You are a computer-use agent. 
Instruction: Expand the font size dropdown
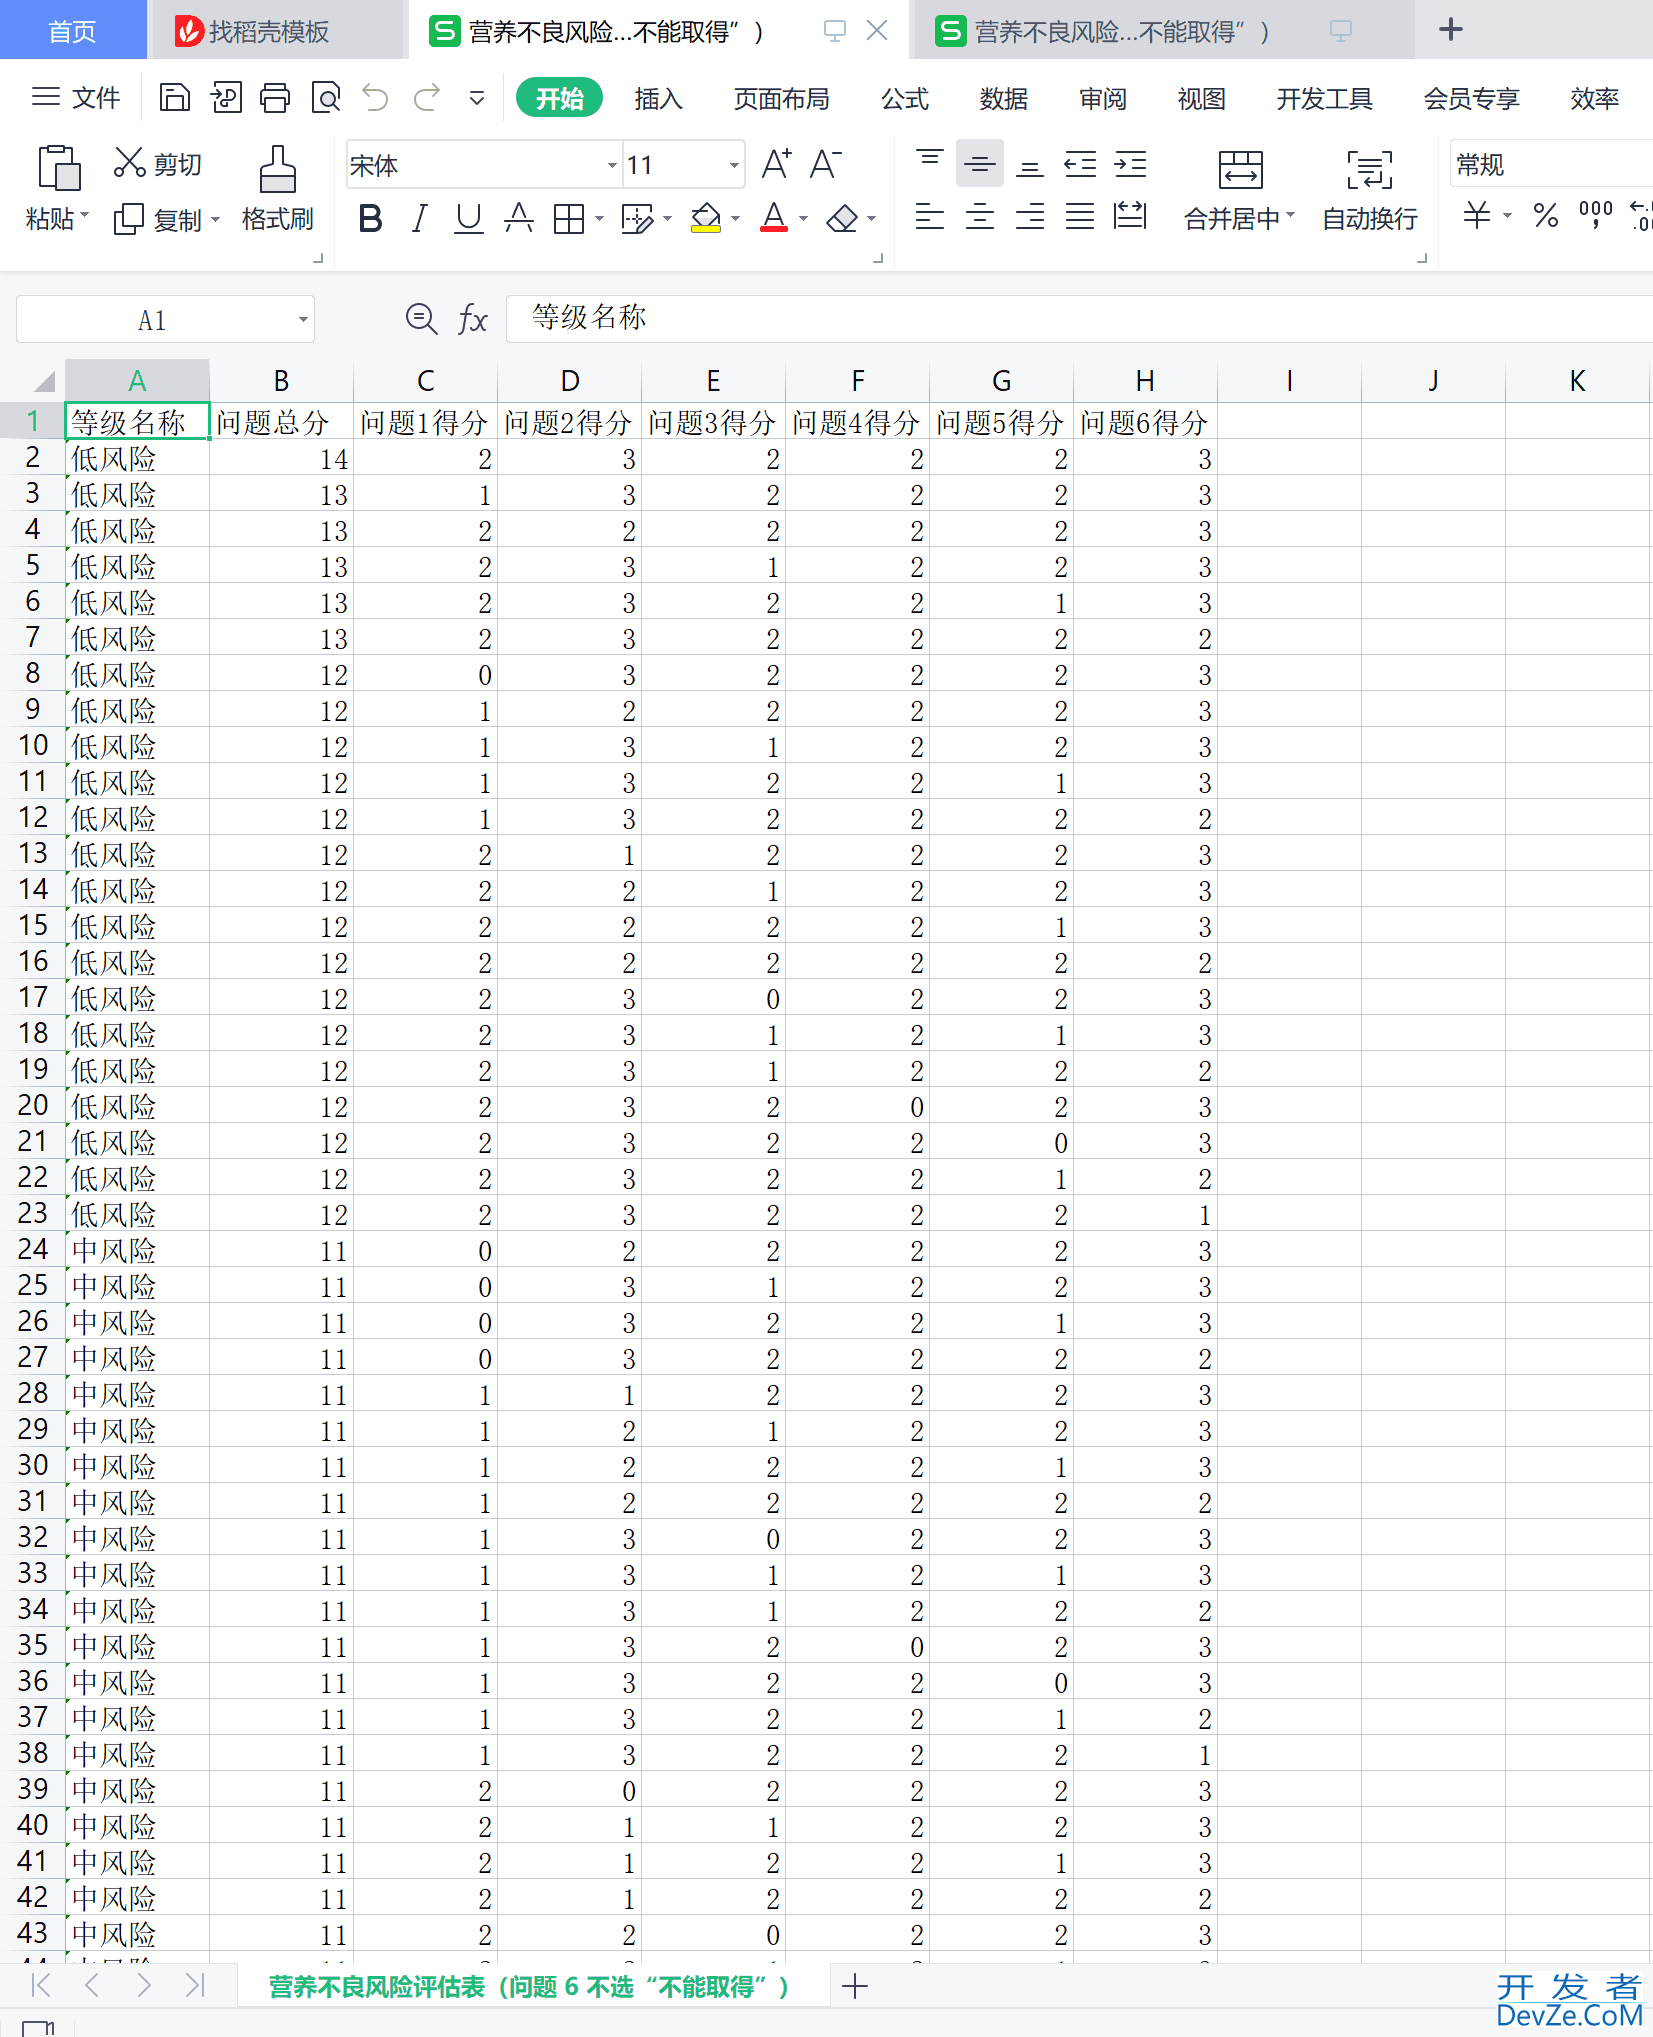734,165
